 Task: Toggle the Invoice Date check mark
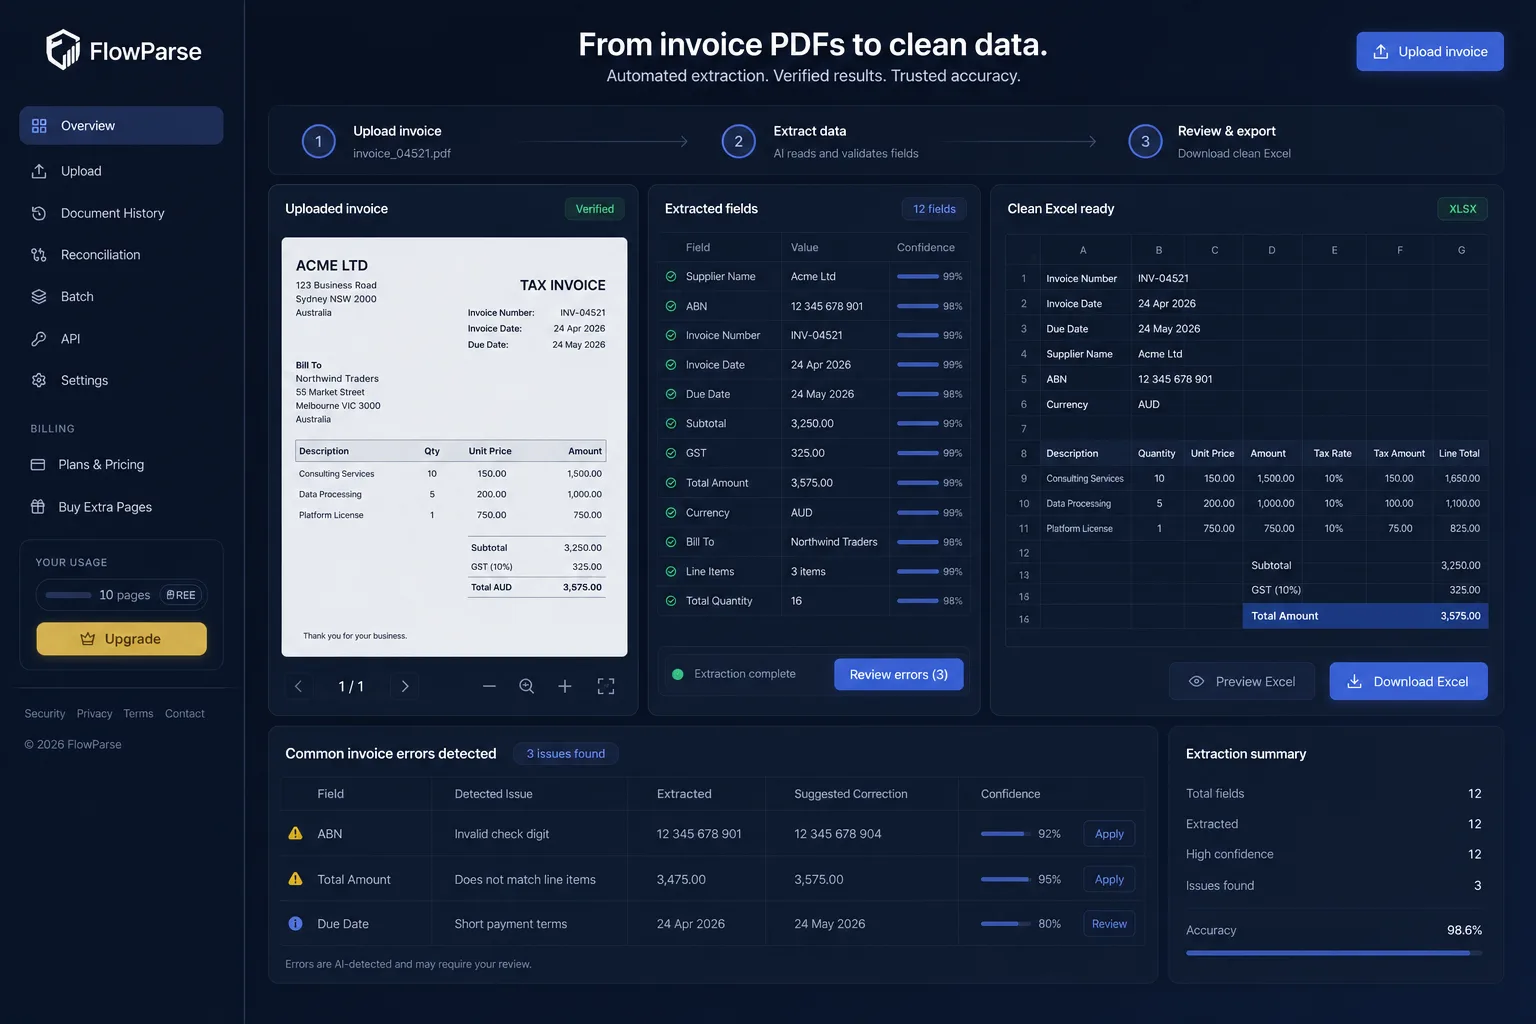[x=671, y=365]
